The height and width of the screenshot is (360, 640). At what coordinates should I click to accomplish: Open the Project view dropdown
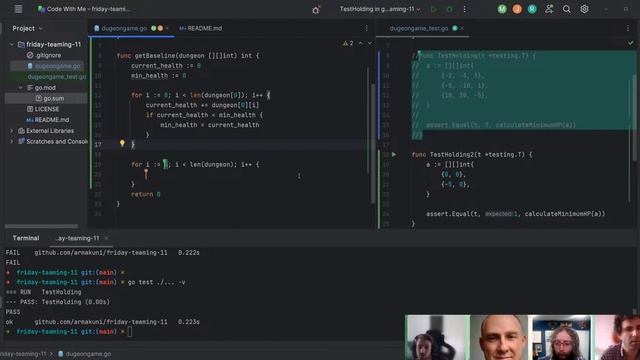27,29
